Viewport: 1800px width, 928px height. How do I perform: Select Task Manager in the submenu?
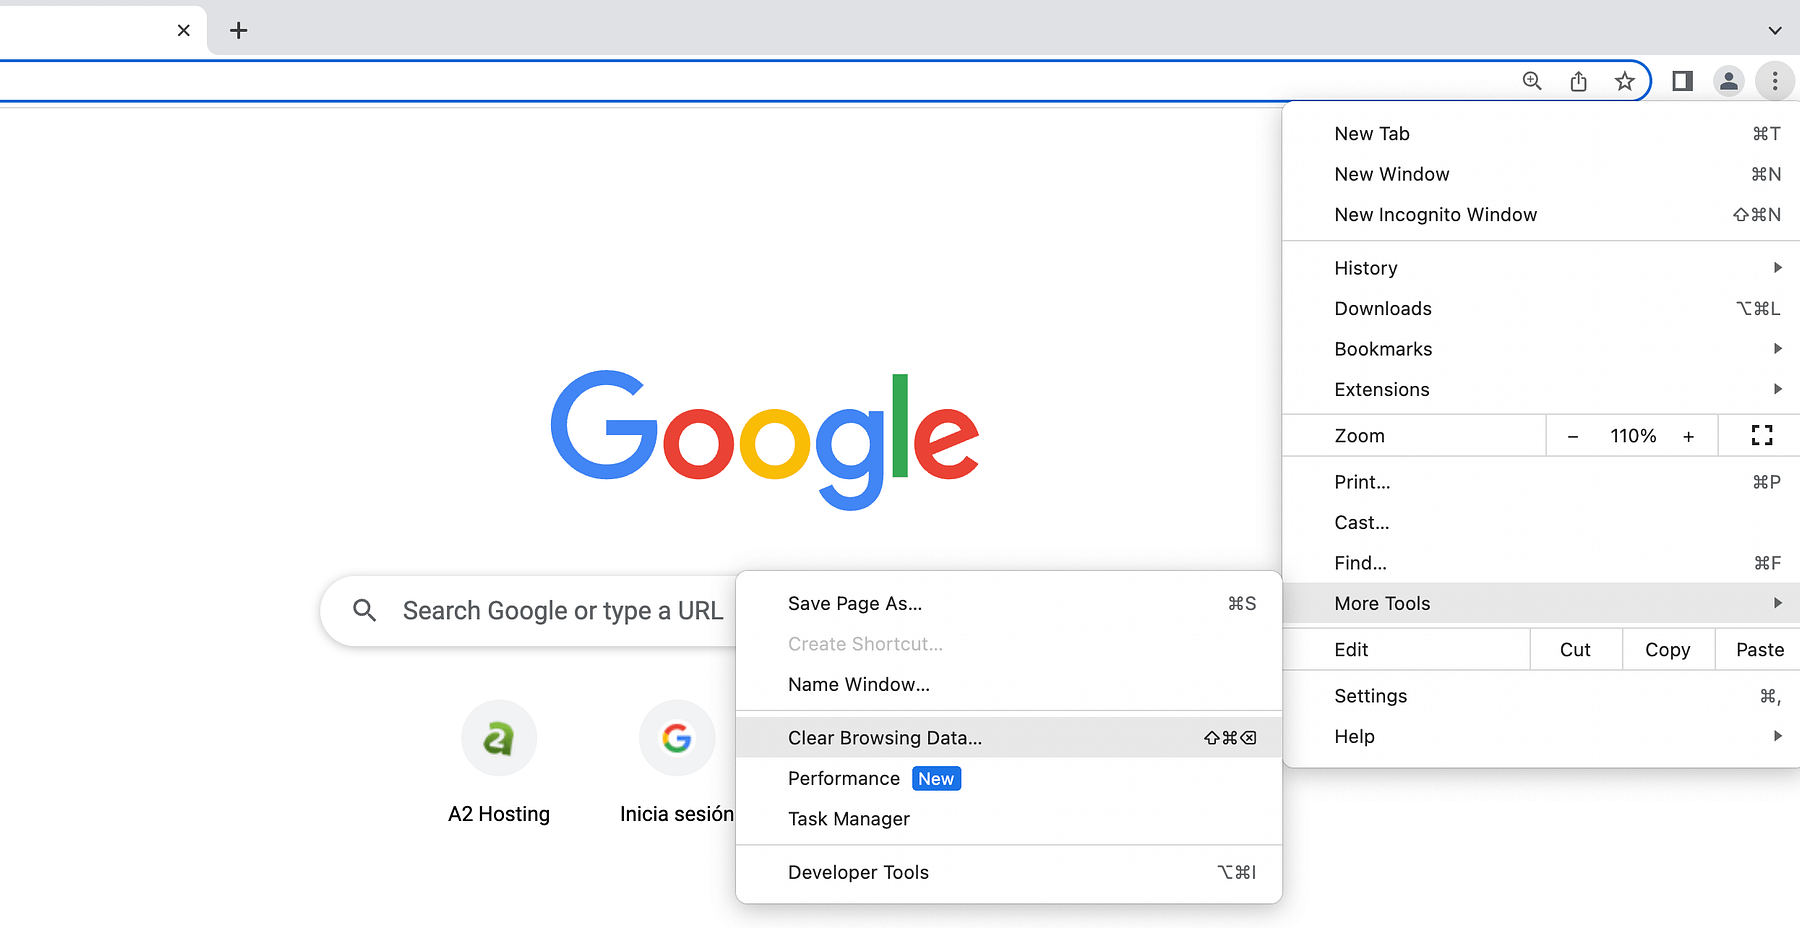coord(848,818)
